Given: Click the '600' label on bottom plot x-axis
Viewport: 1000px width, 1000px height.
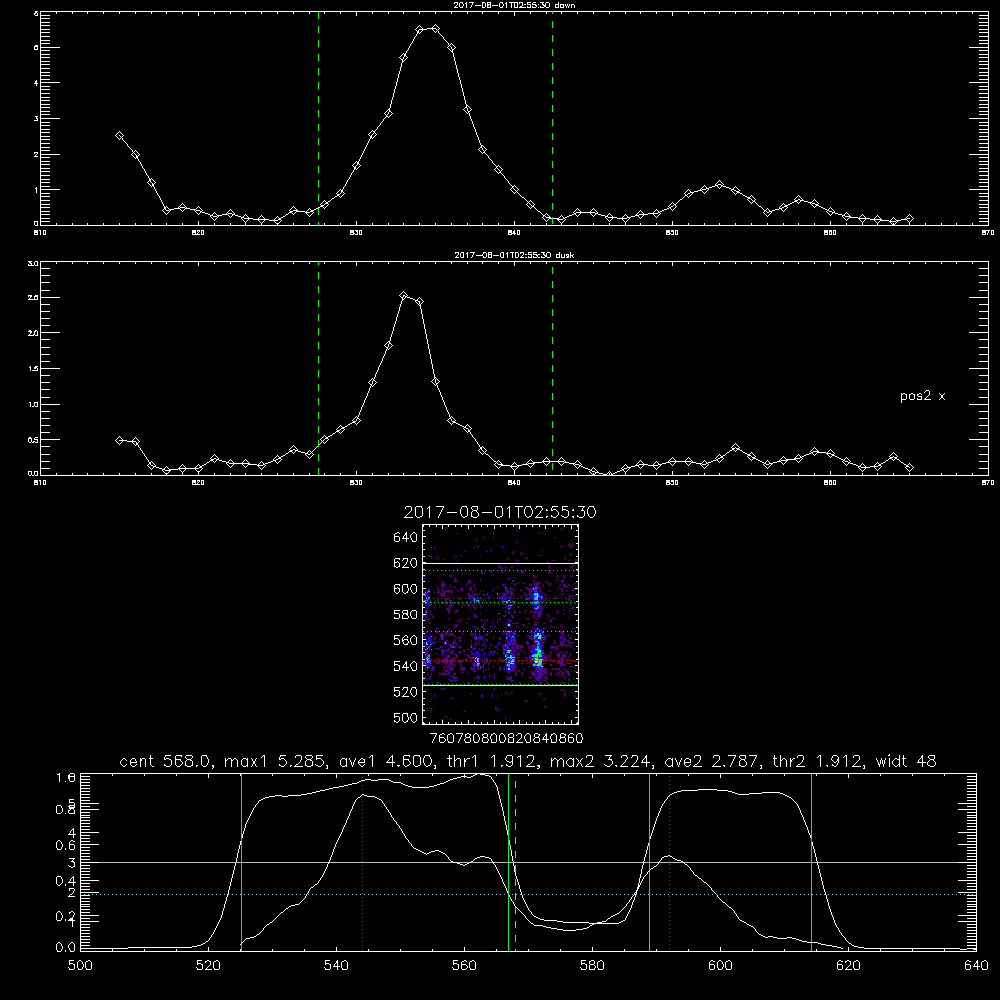Looking at the screenshot, I should pyautogui.click(x=721, y=966).
